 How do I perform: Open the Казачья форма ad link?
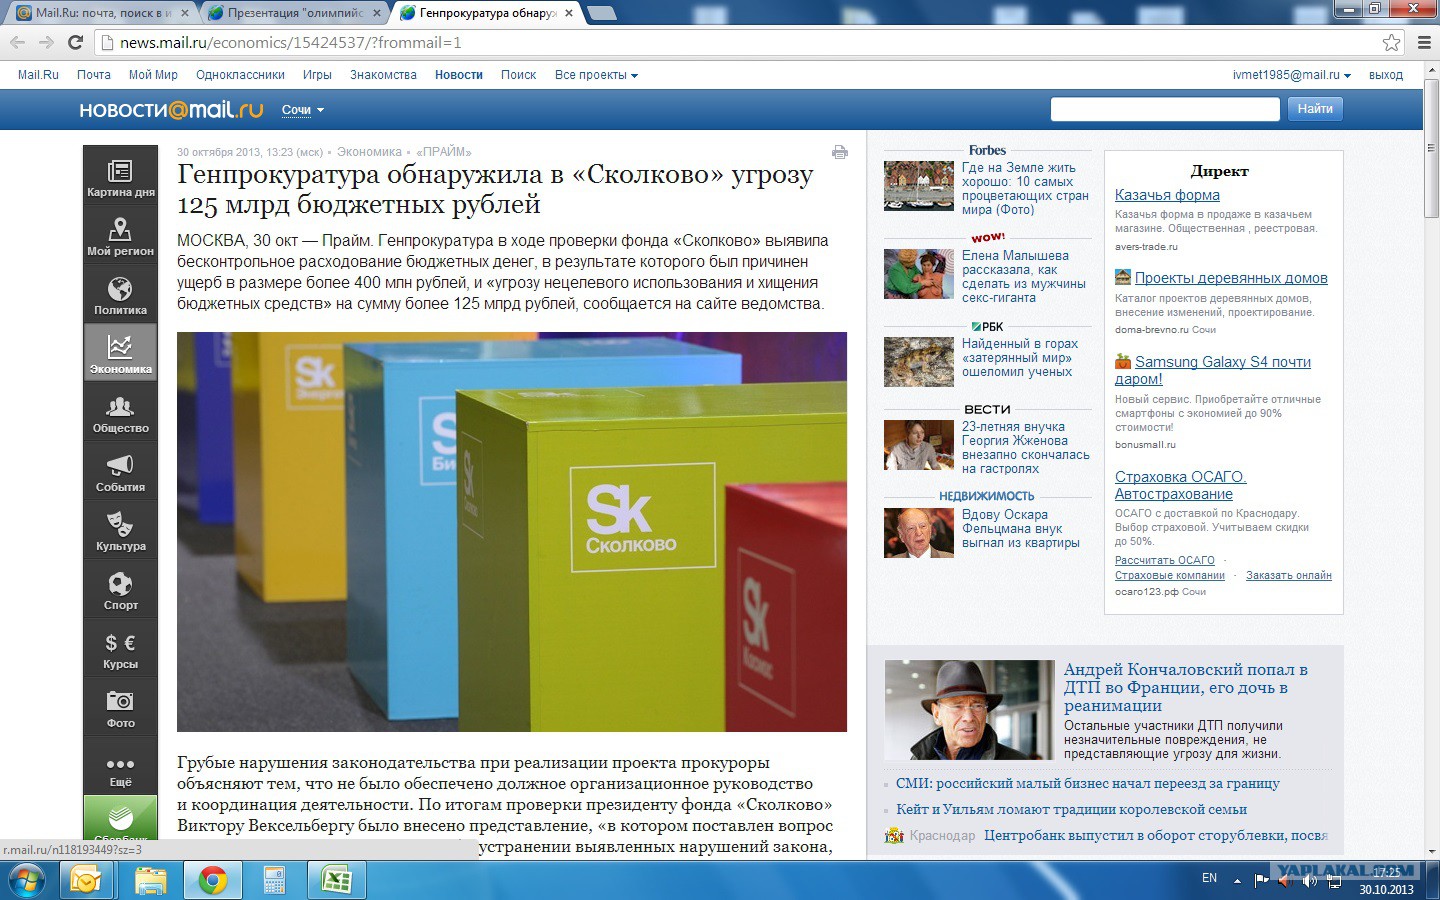click(1167, 195)
